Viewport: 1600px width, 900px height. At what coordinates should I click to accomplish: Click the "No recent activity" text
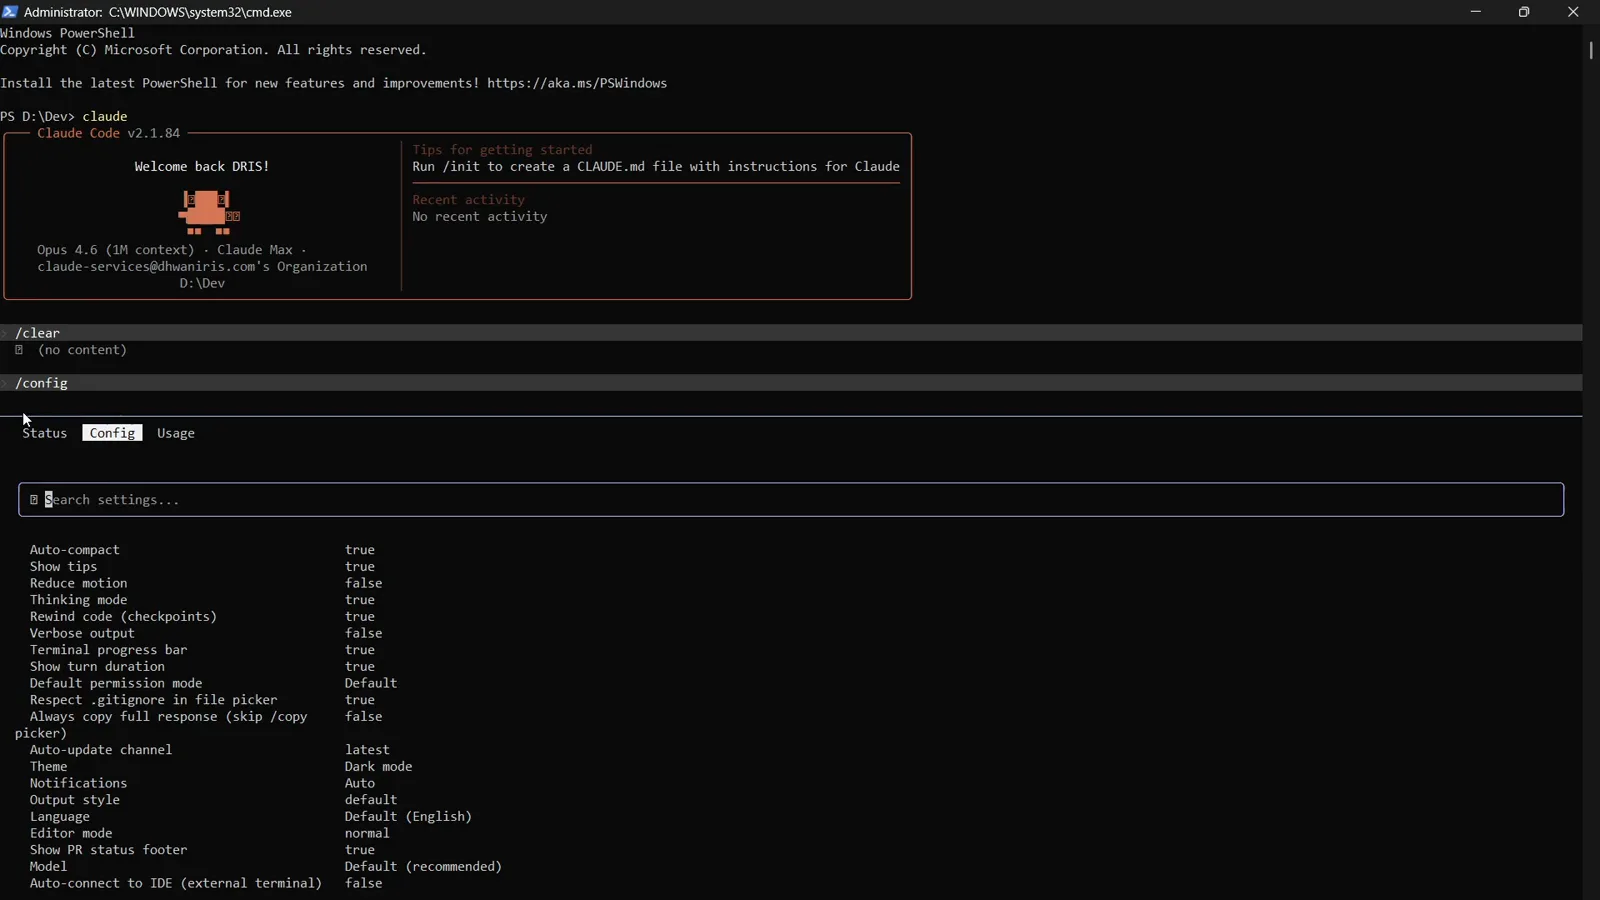click(x=480, y=217)
